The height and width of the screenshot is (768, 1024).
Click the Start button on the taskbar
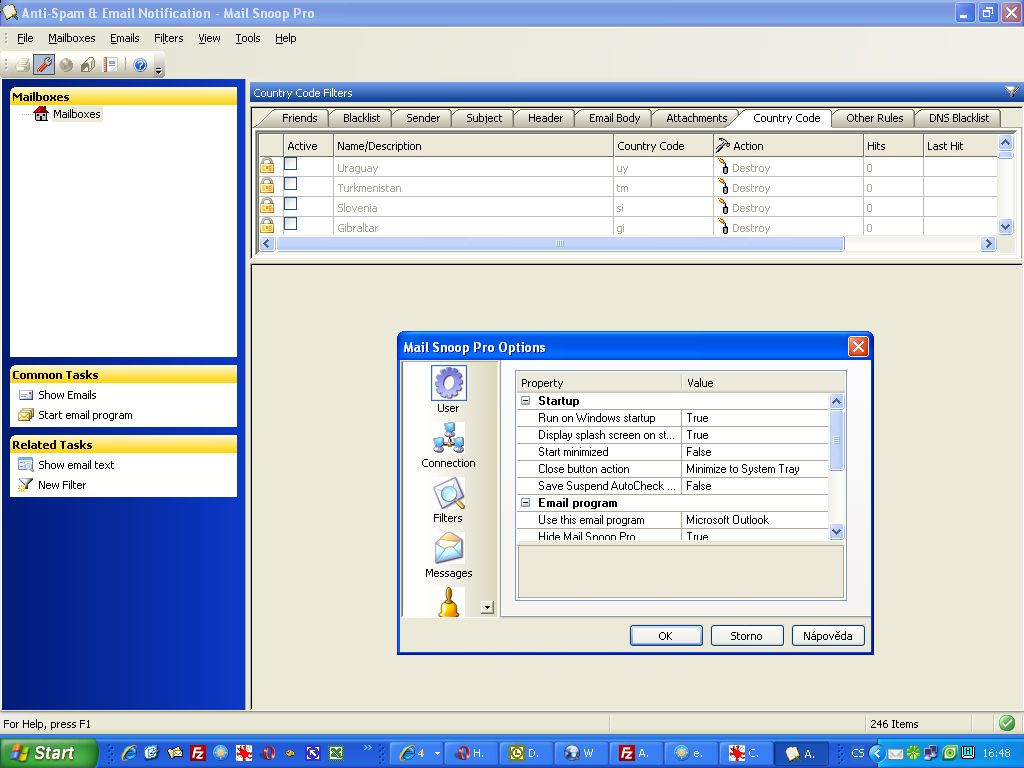48,753
